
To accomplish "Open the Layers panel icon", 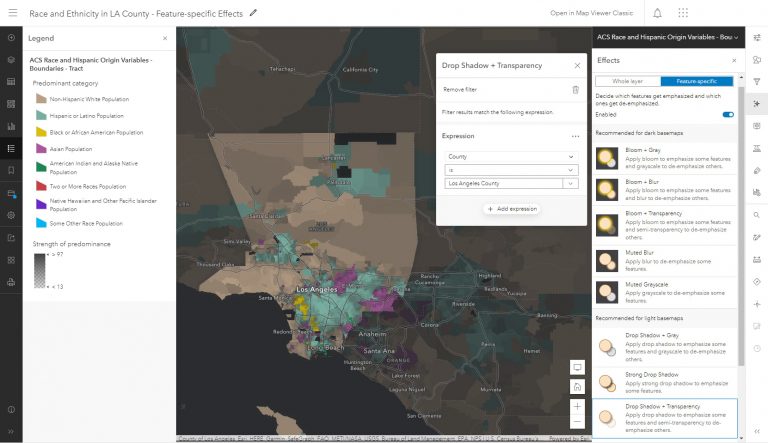I will [x=11, y=59].
